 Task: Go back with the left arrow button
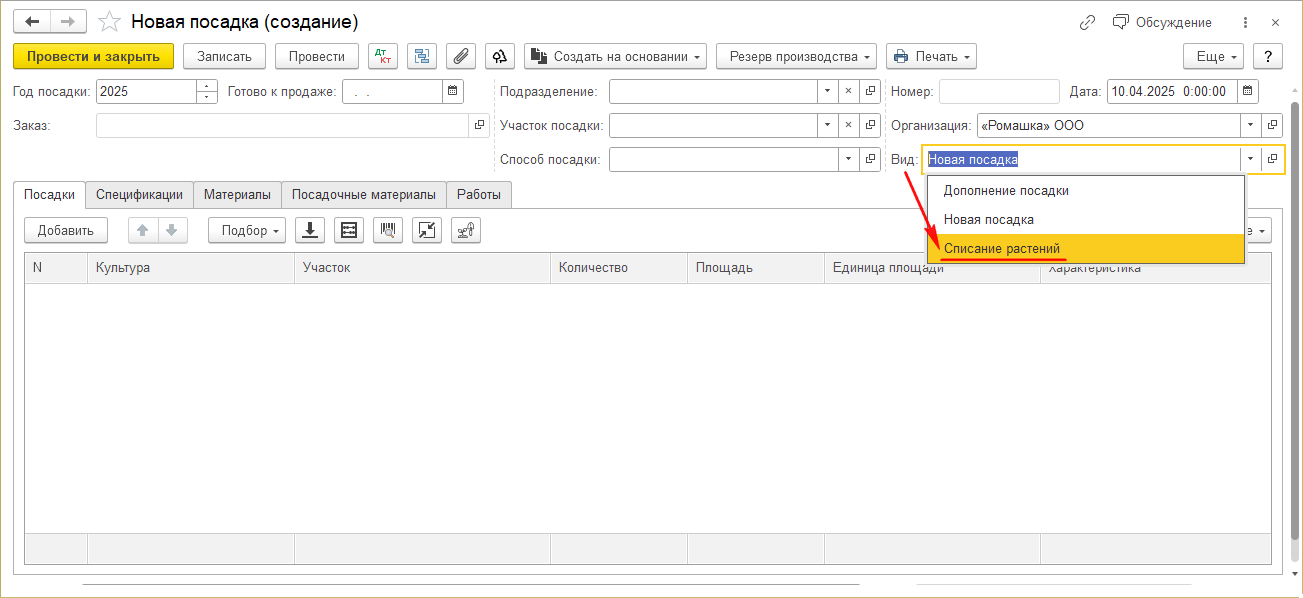pos(32,21)
